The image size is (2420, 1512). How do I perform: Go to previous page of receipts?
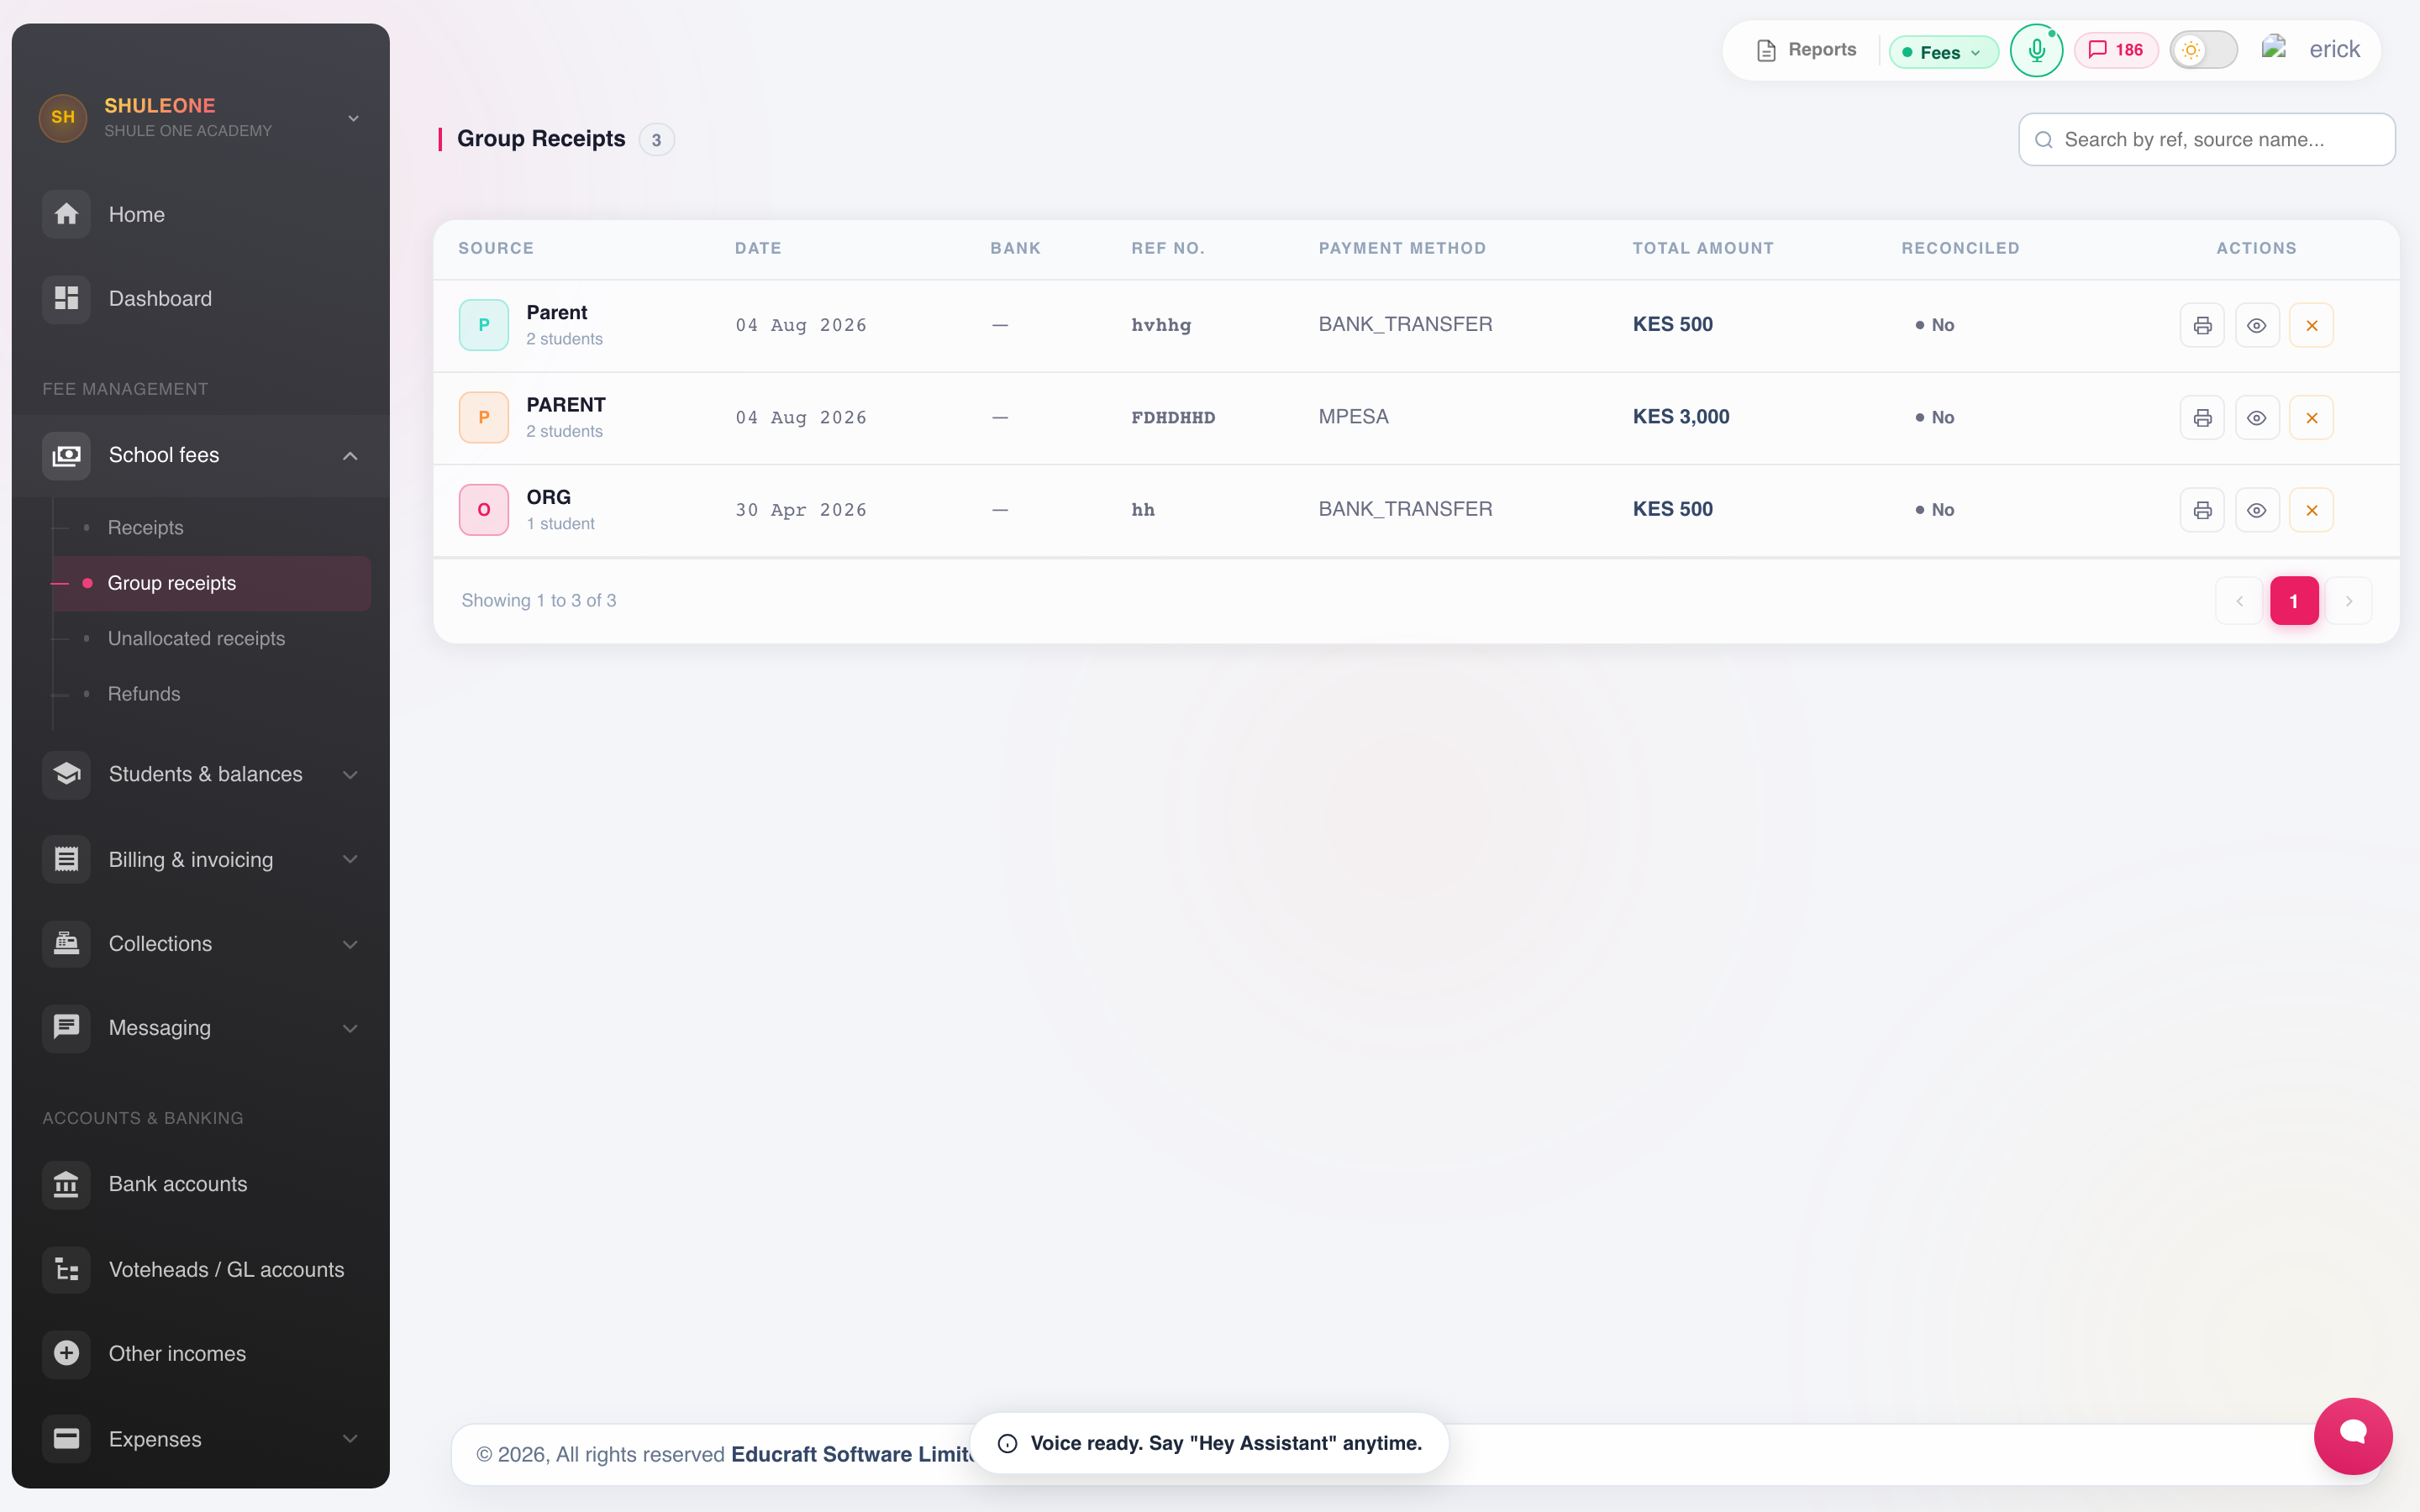tap(2239, 601)
